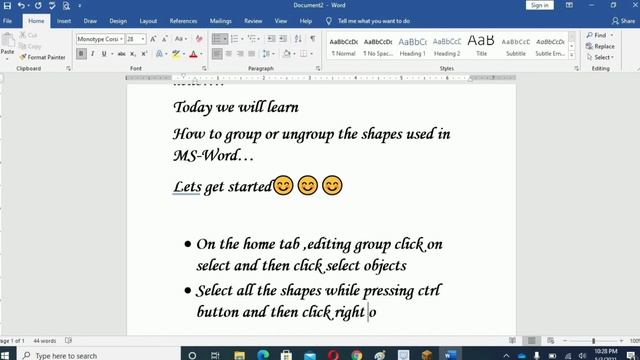Apply the Normal style

click(x=343, y=46)
